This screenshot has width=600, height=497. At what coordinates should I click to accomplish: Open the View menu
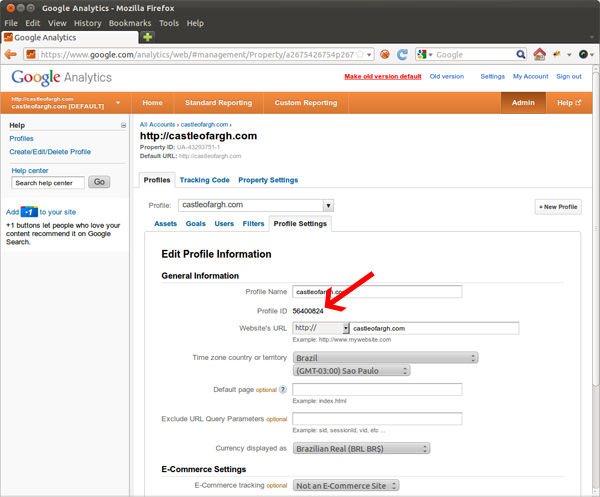(x=57, y=23)
